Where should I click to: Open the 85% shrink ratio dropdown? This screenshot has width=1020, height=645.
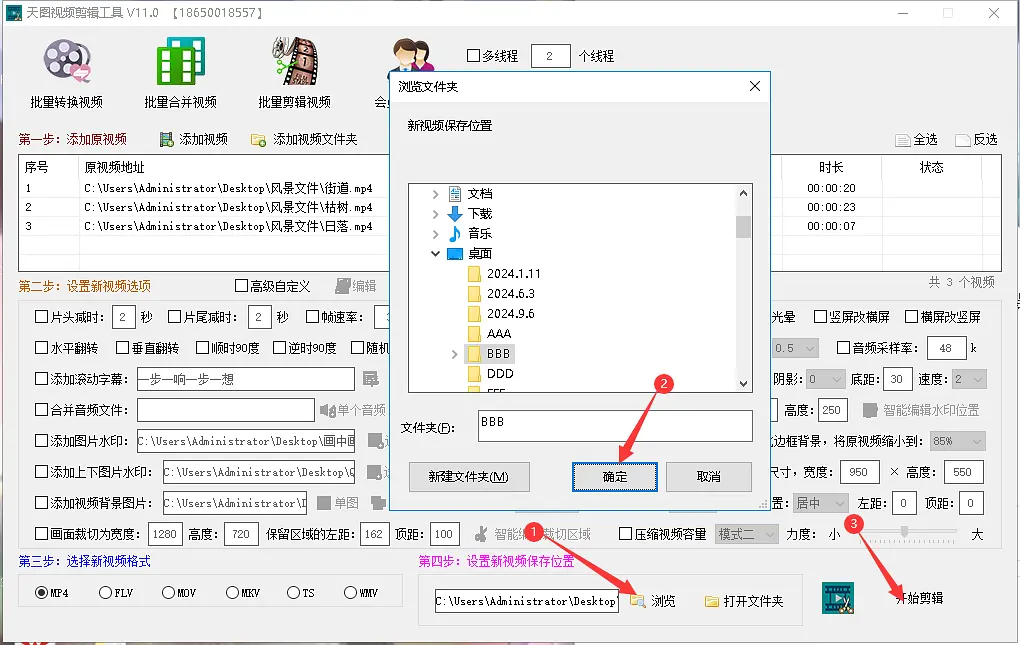(958, 441)
